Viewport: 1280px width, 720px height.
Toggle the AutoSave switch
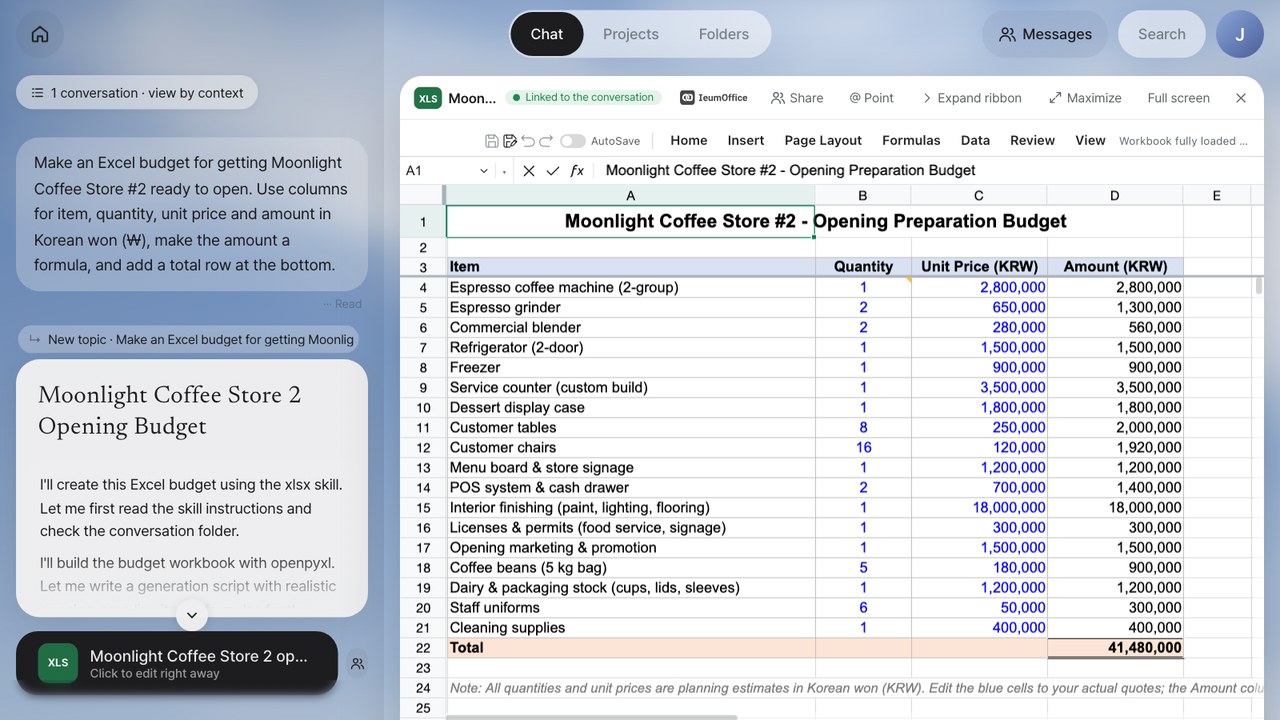point(573,141)
